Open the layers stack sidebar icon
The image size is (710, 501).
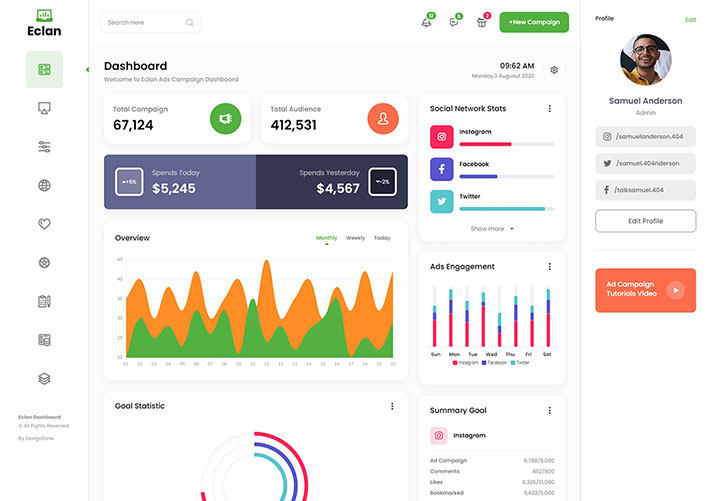(44, 379)
